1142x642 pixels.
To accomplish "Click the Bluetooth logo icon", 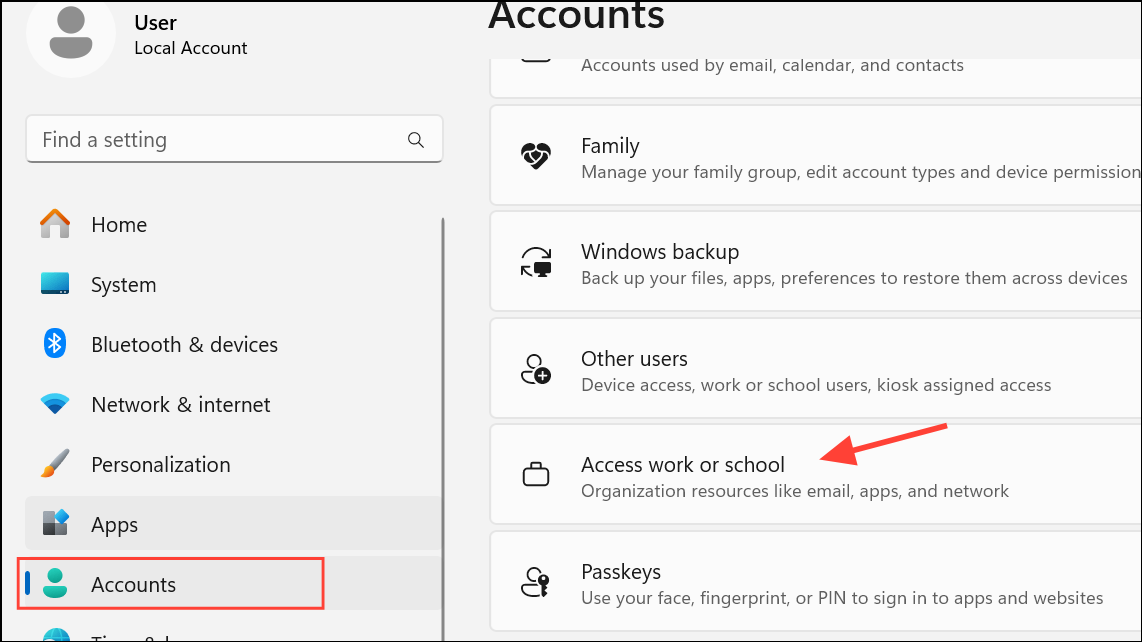I will 55,343.
